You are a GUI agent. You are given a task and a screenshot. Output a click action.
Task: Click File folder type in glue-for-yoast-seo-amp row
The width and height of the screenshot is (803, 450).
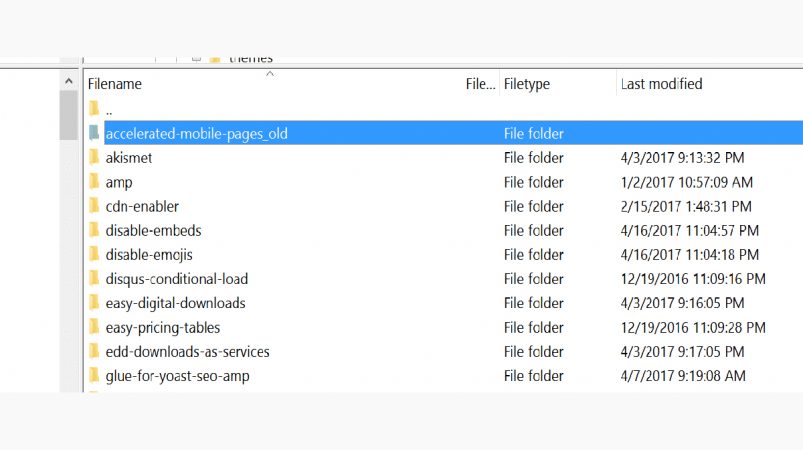(534, 376)
